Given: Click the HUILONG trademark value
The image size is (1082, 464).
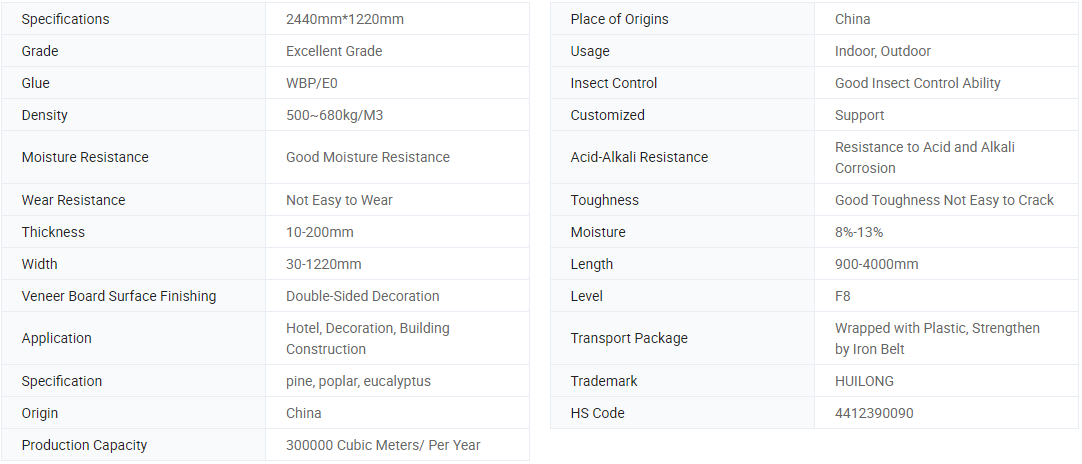Looking at the screenshot, I should 864,381.
